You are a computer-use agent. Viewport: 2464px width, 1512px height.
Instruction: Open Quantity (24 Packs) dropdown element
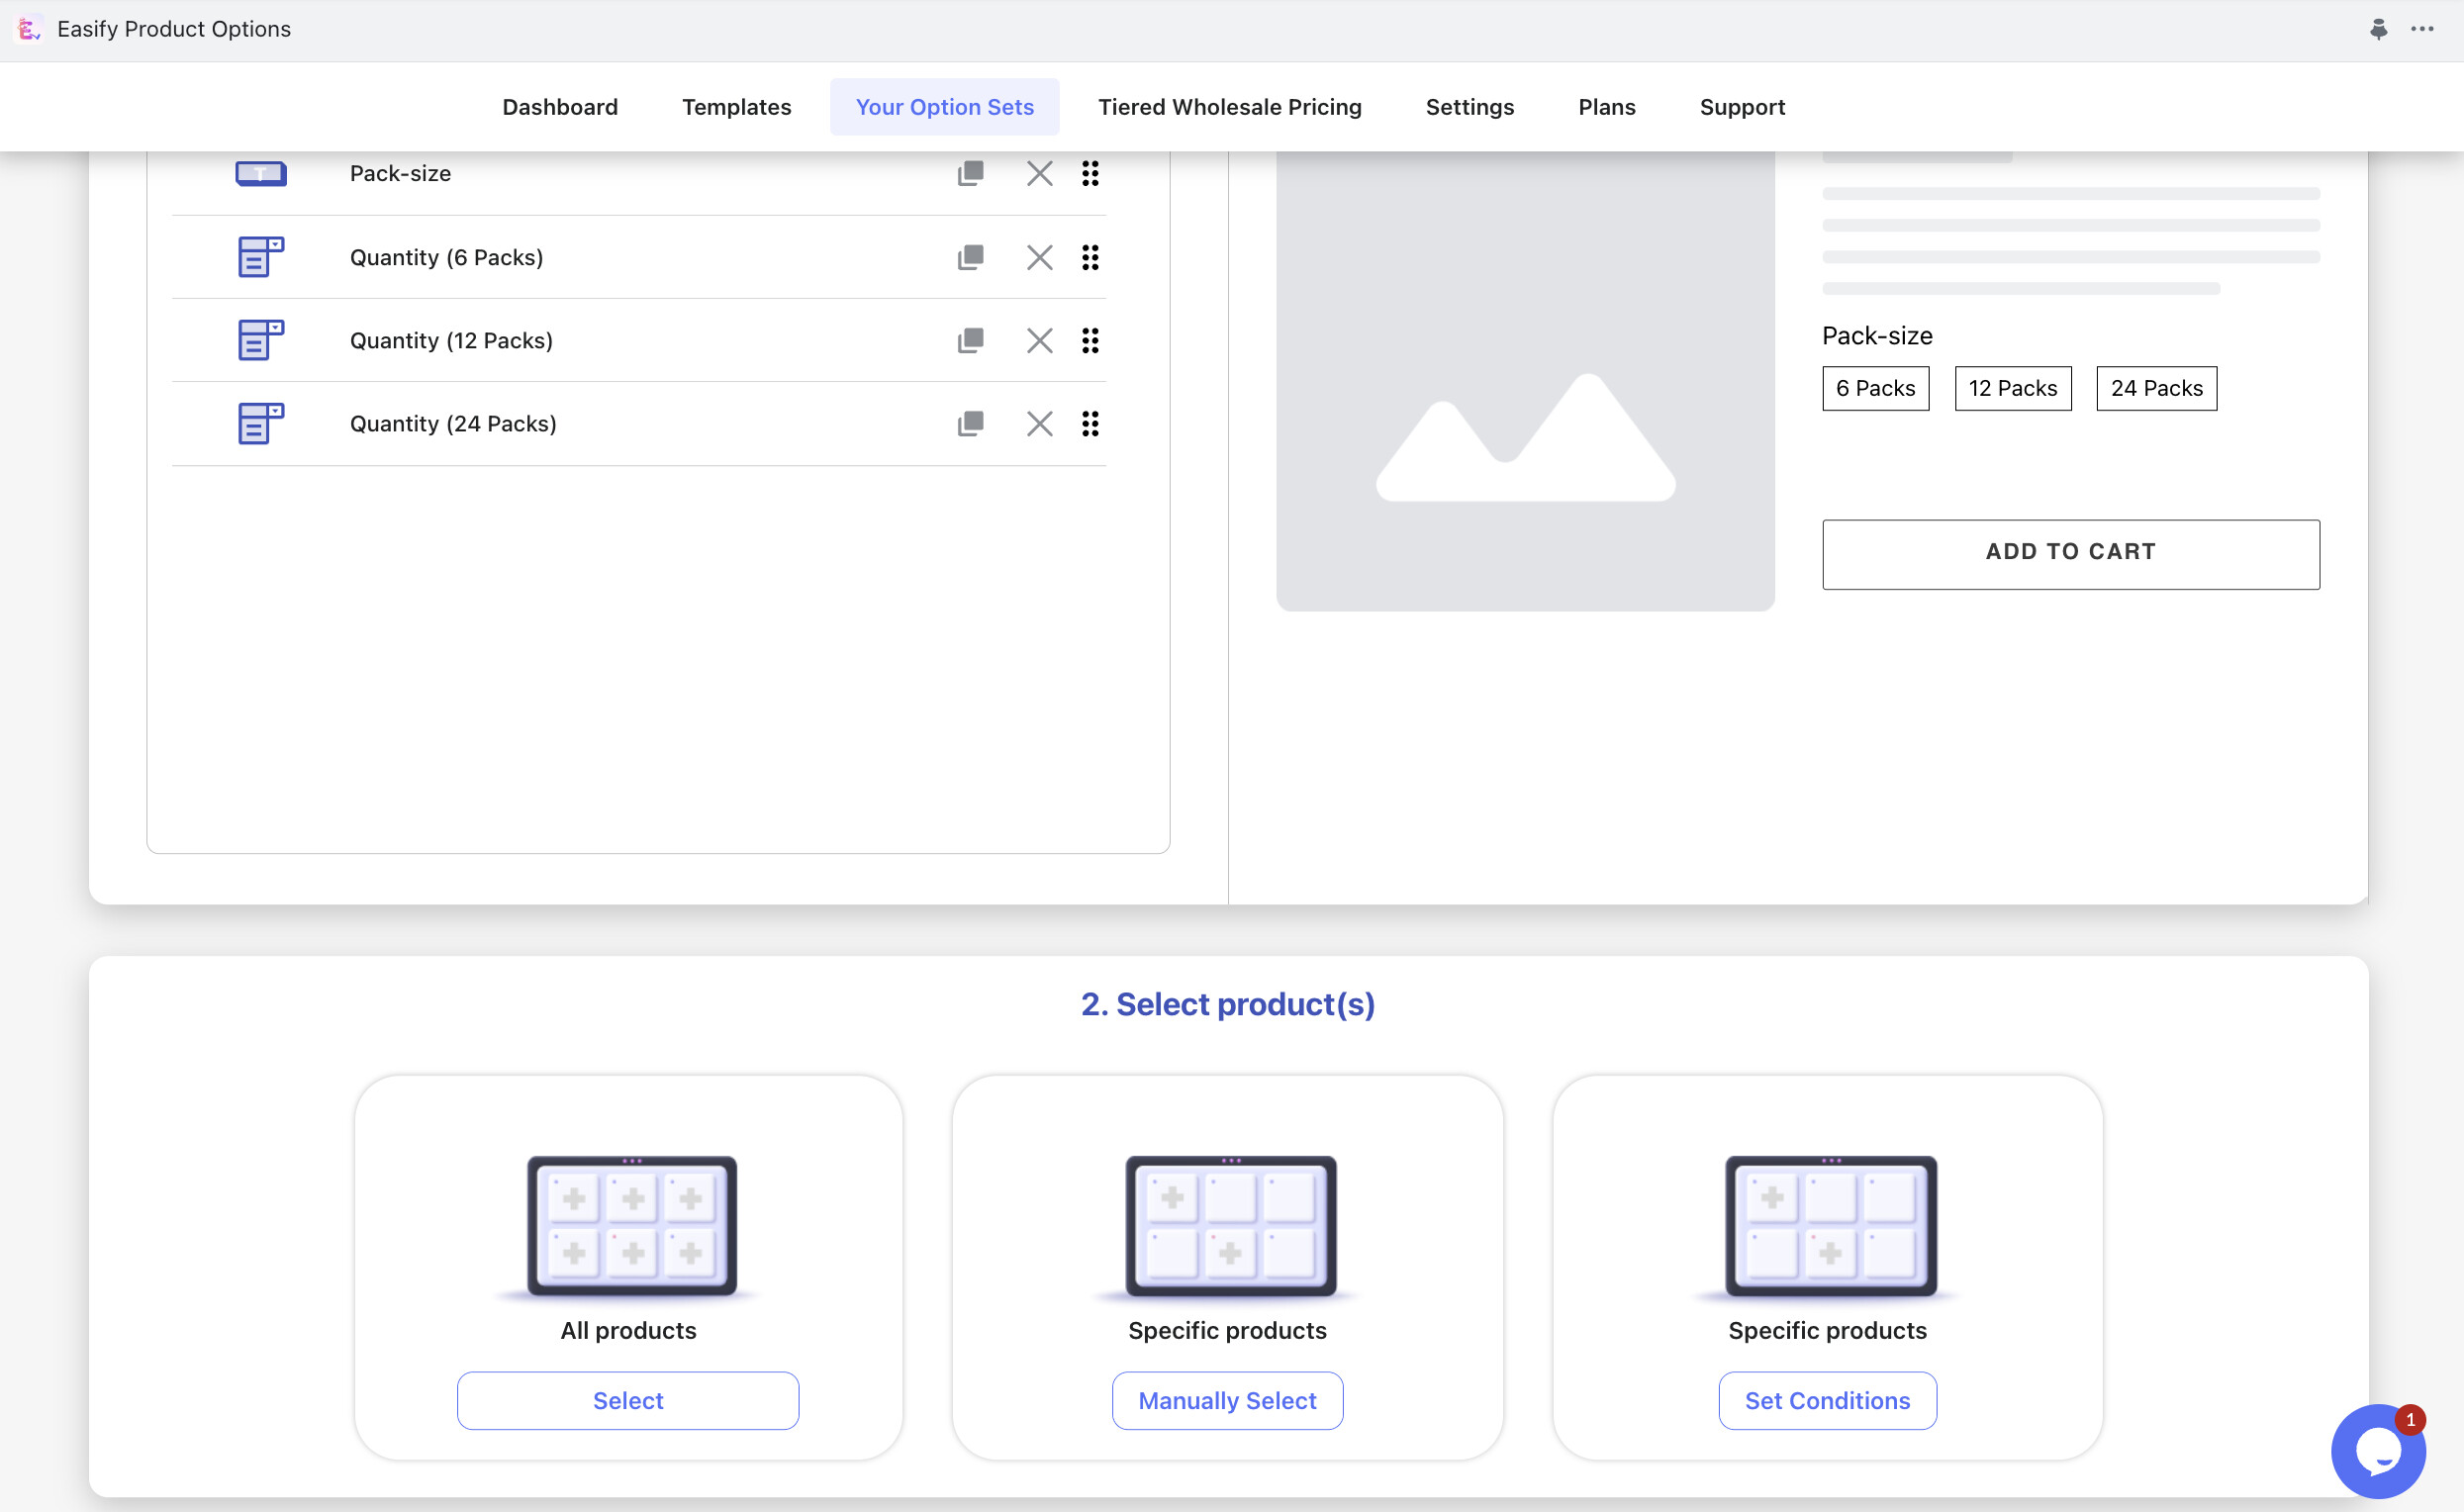pos(452,424)
